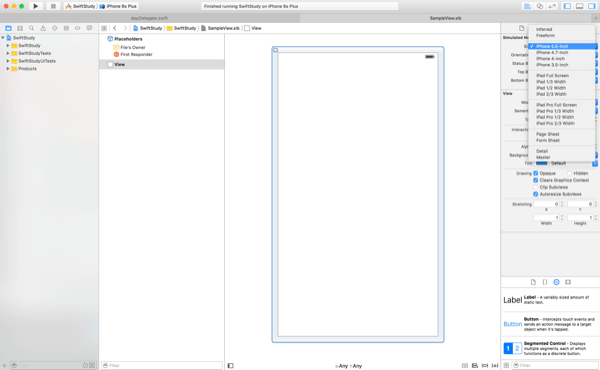Toggle the Opaque checkbox
Screen dimensions: 600x370
point(536,173)
